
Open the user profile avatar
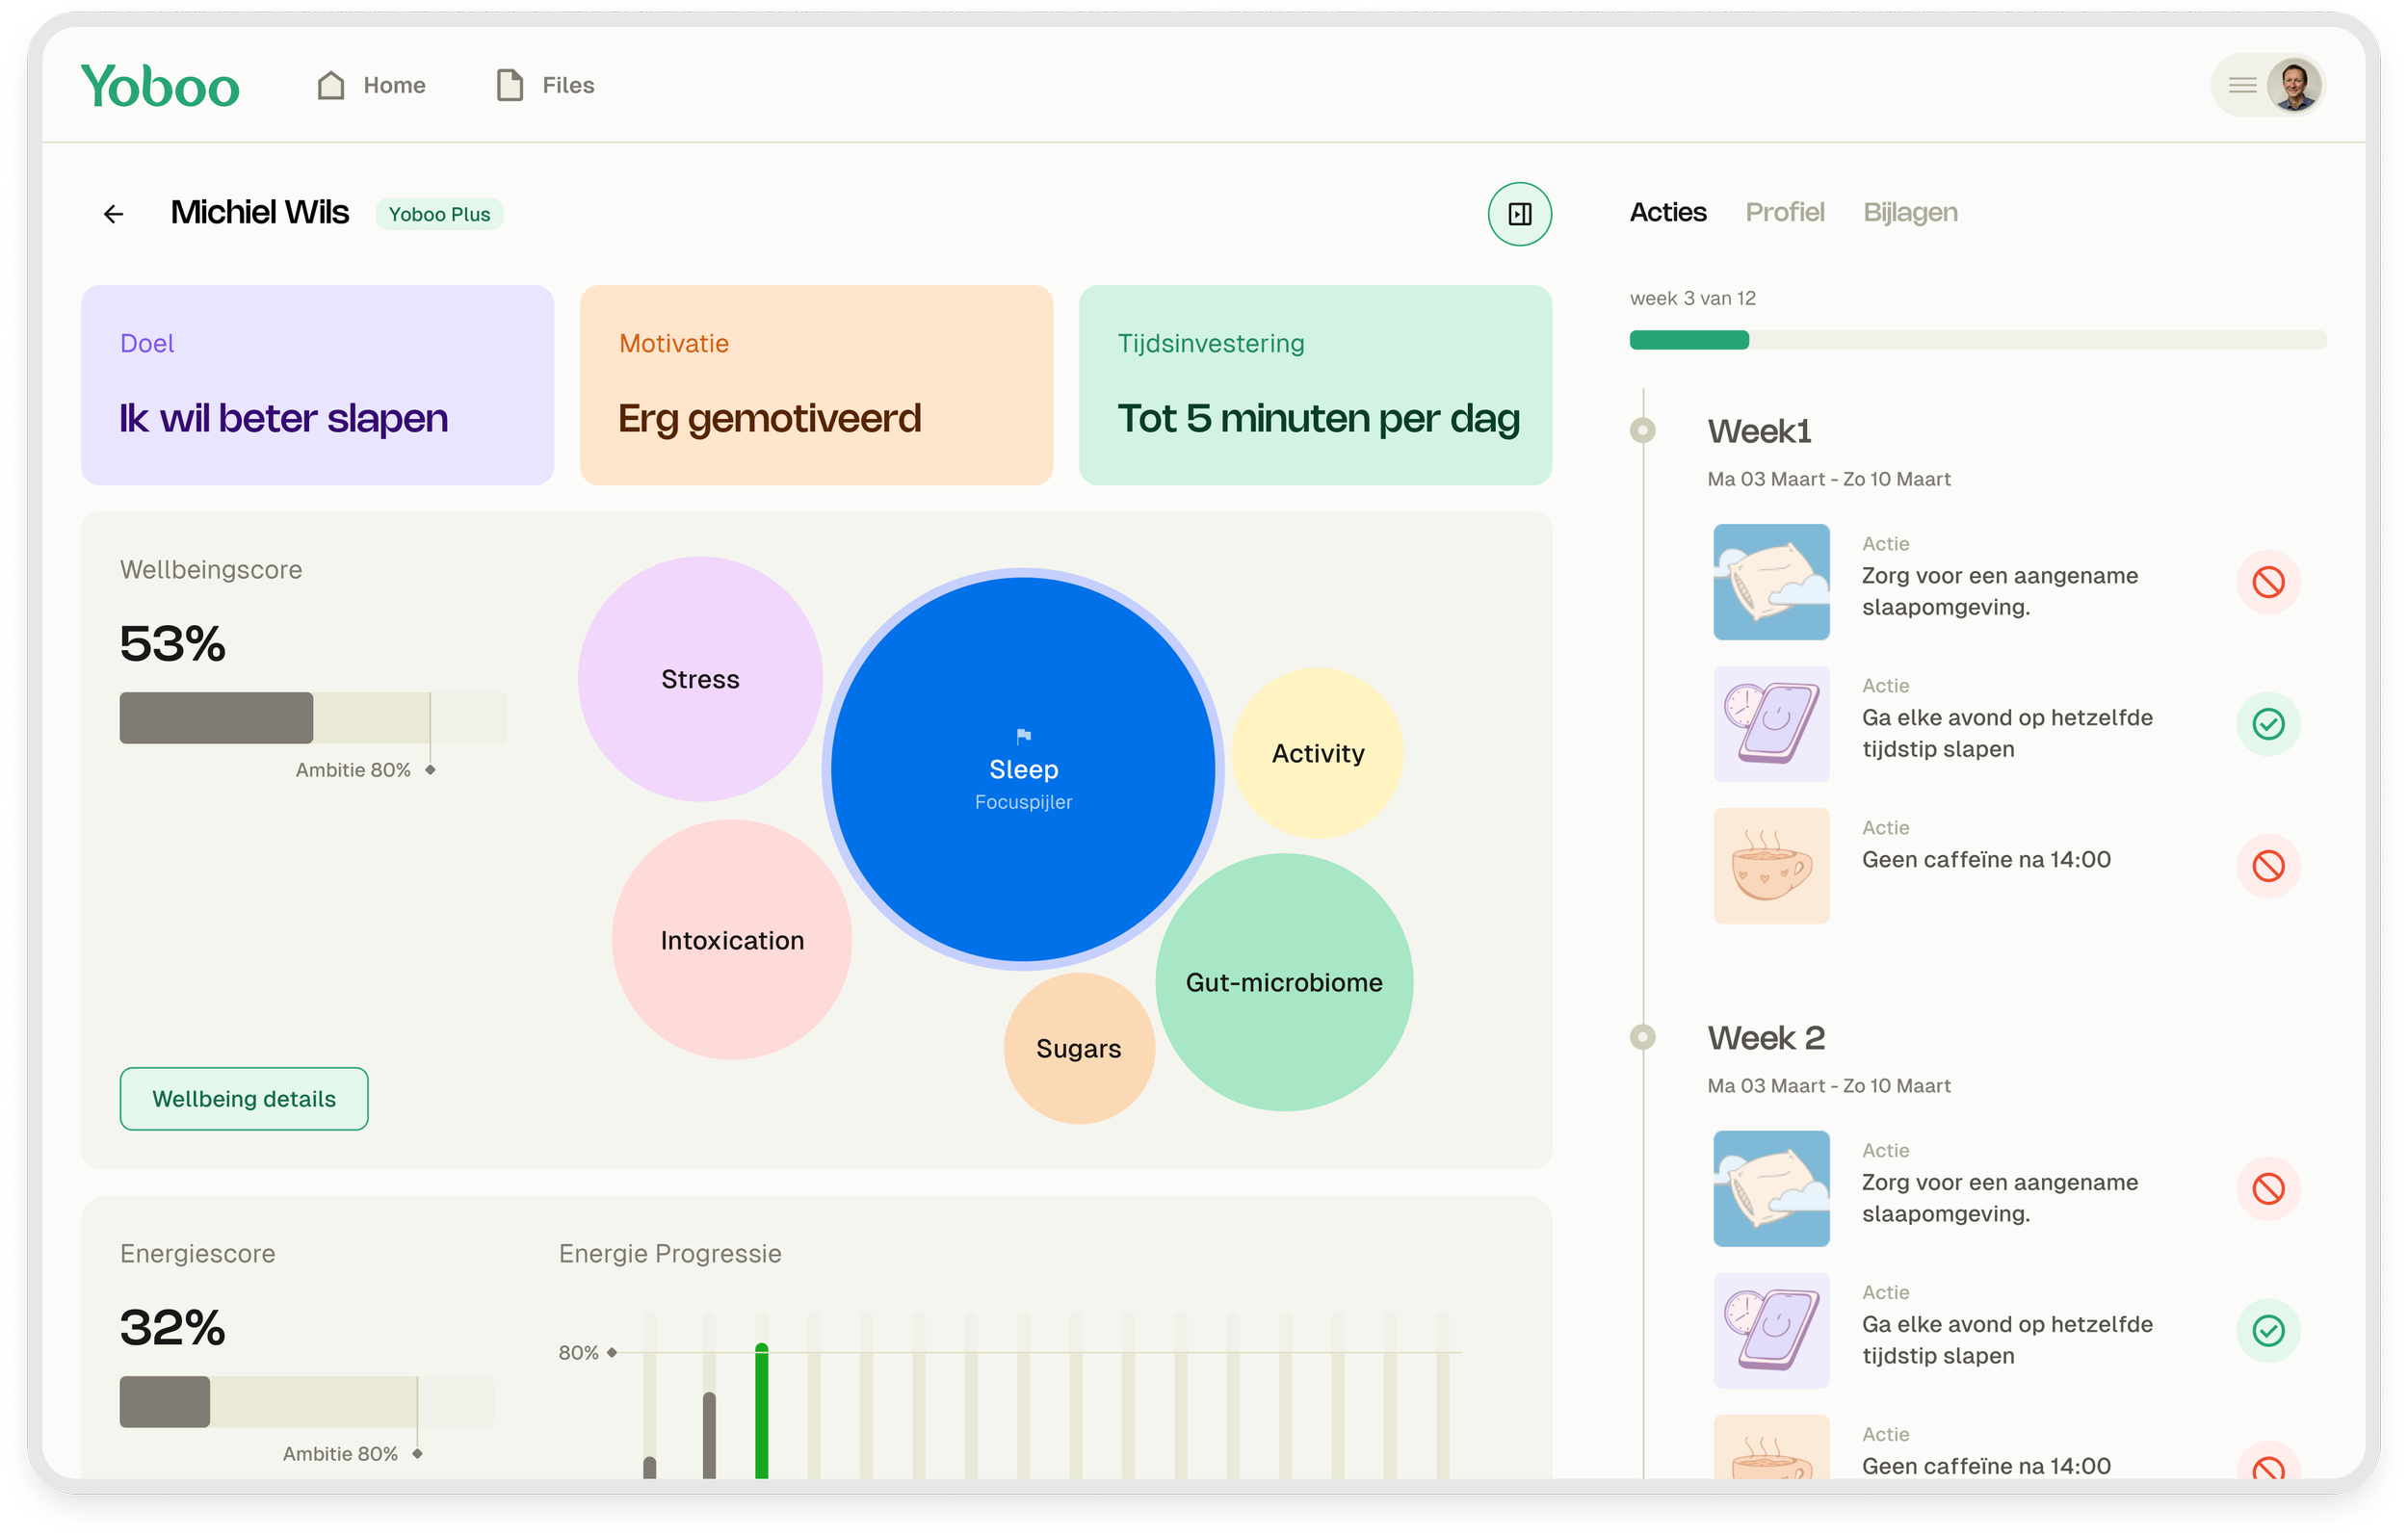click(2294, 86)
